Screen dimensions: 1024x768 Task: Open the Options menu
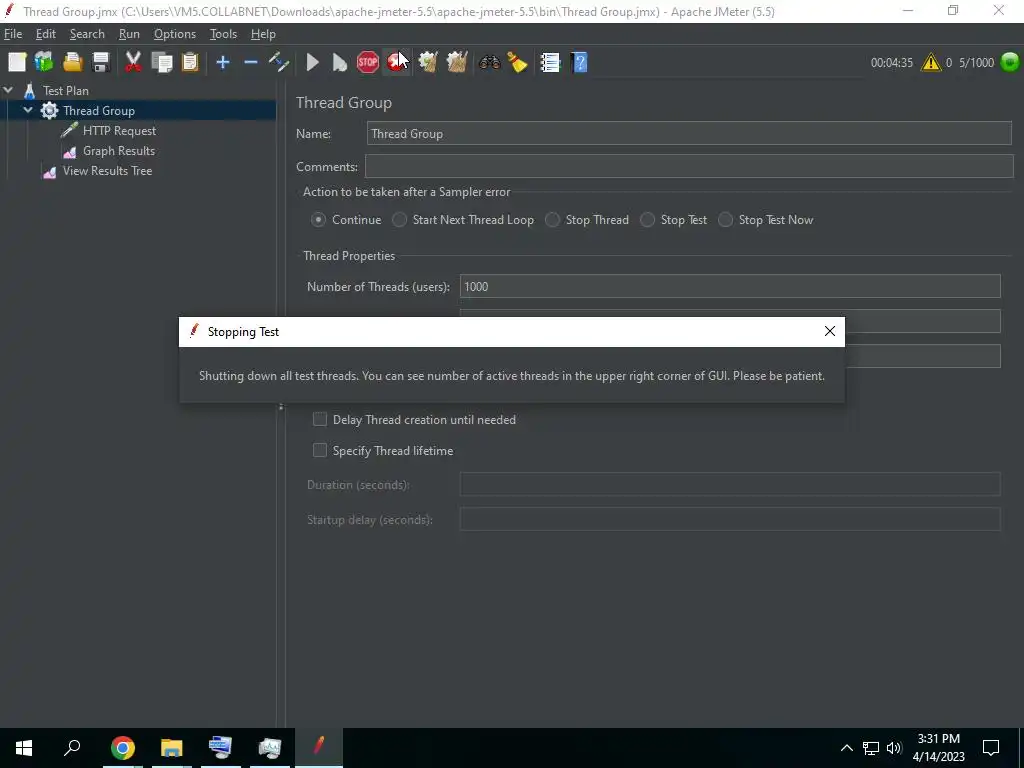point(174,34)
